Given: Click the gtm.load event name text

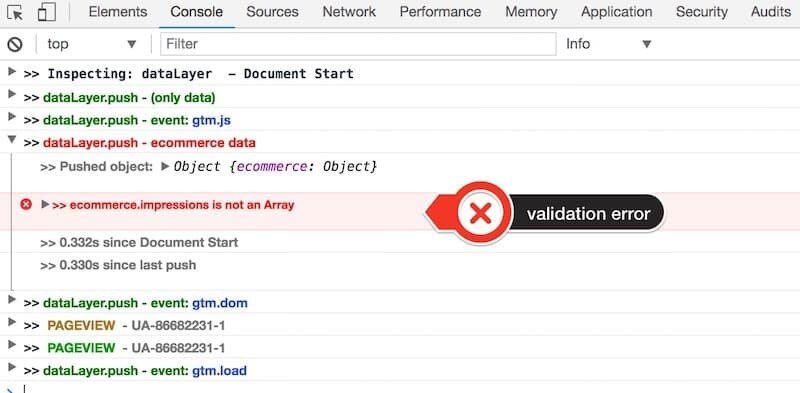Looking at the screenshot, I should point(219,371).
